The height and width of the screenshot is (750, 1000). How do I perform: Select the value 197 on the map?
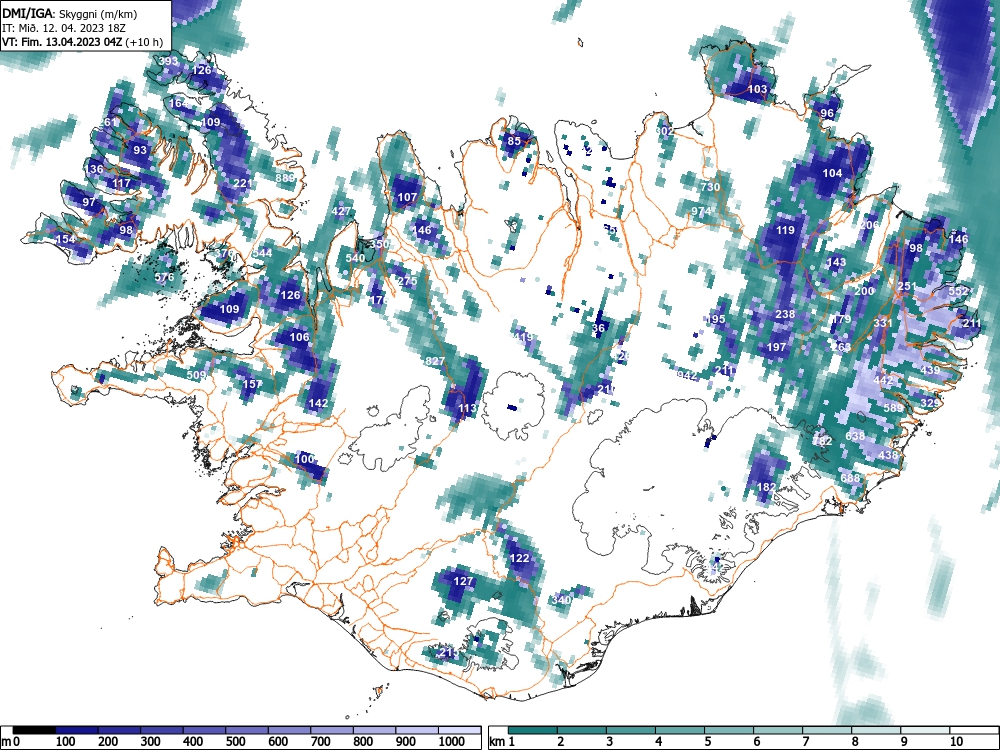tap(776, 347)
